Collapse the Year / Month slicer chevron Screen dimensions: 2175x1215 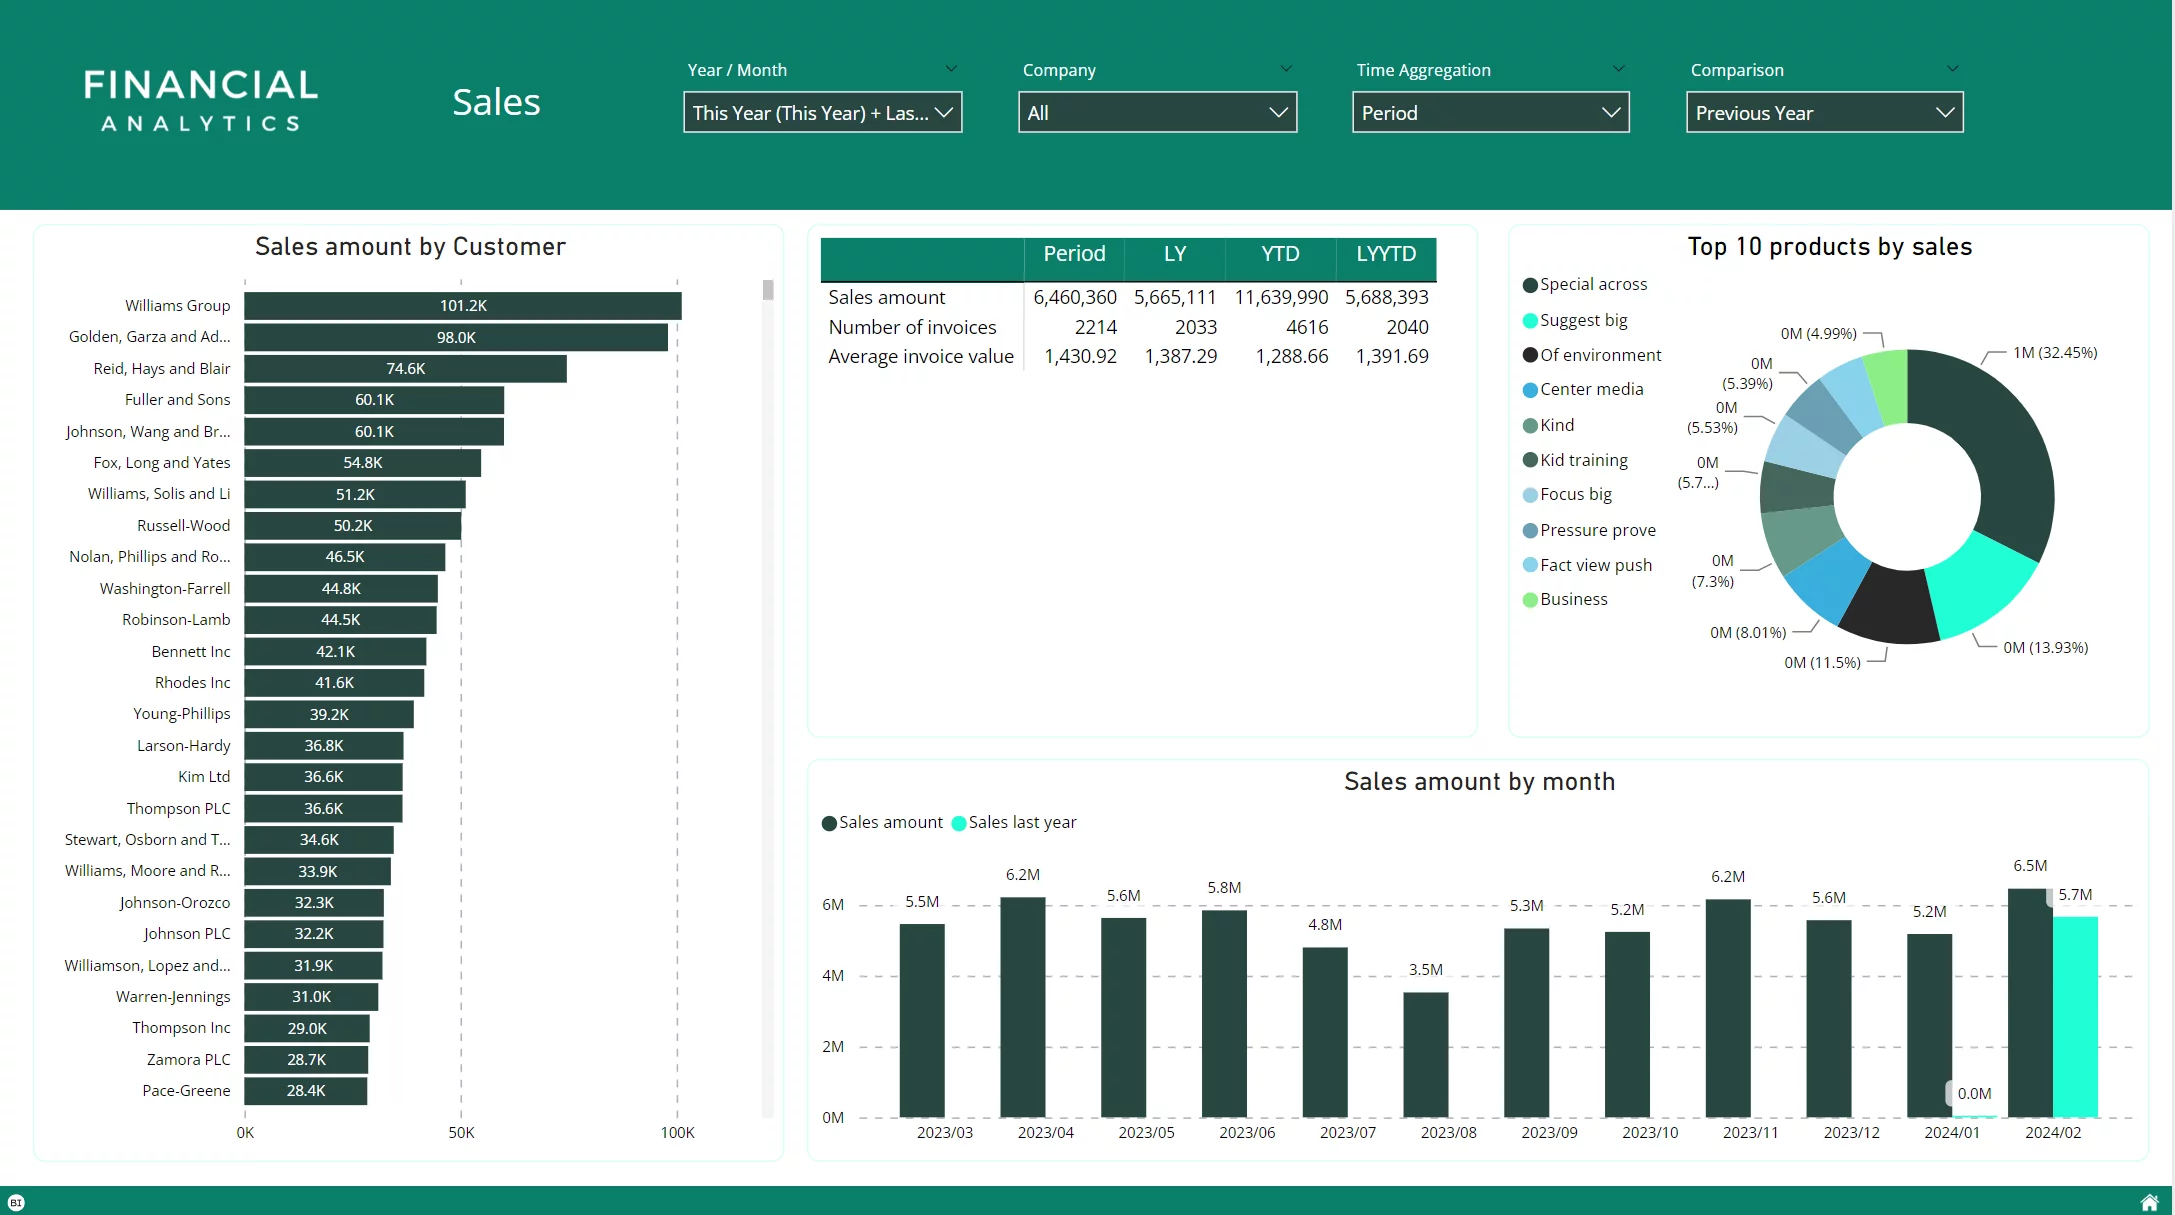click(x=951, y=69)
